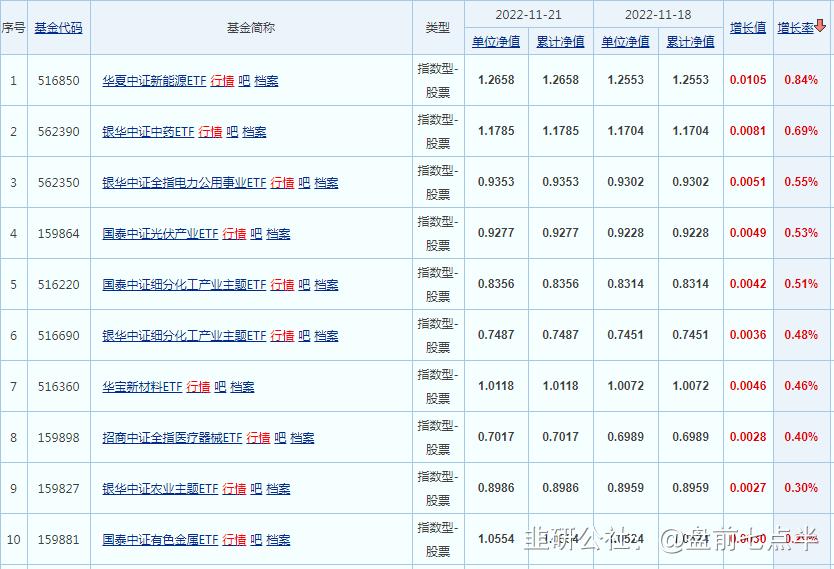The width and height of the screenshot is (834, 569).
Task: Open 国泰中证细分化工产业主题ETF fund page
Action: coord(184,285)
